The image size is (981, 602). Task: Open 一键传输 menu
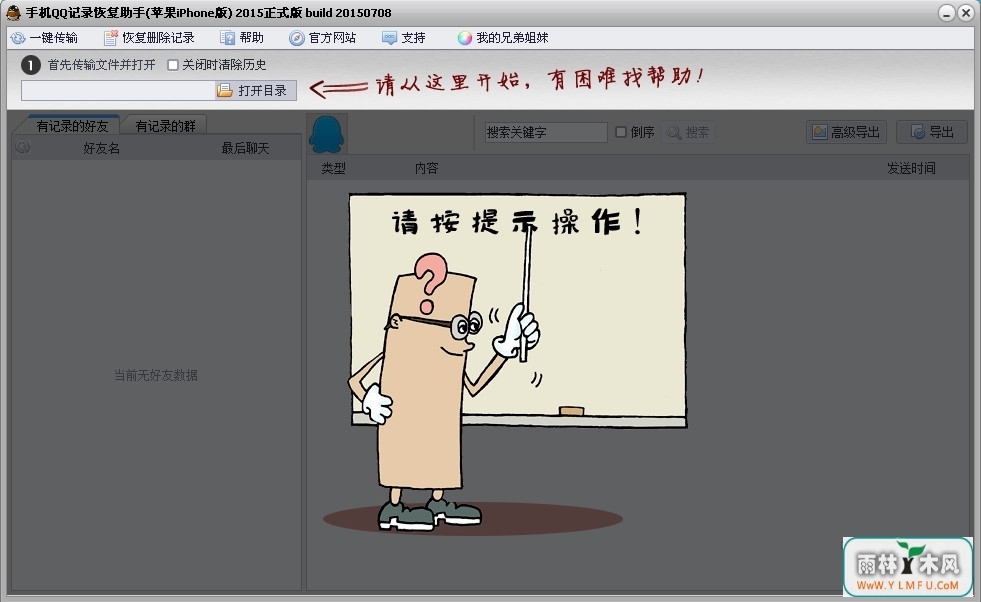point(44,38)
